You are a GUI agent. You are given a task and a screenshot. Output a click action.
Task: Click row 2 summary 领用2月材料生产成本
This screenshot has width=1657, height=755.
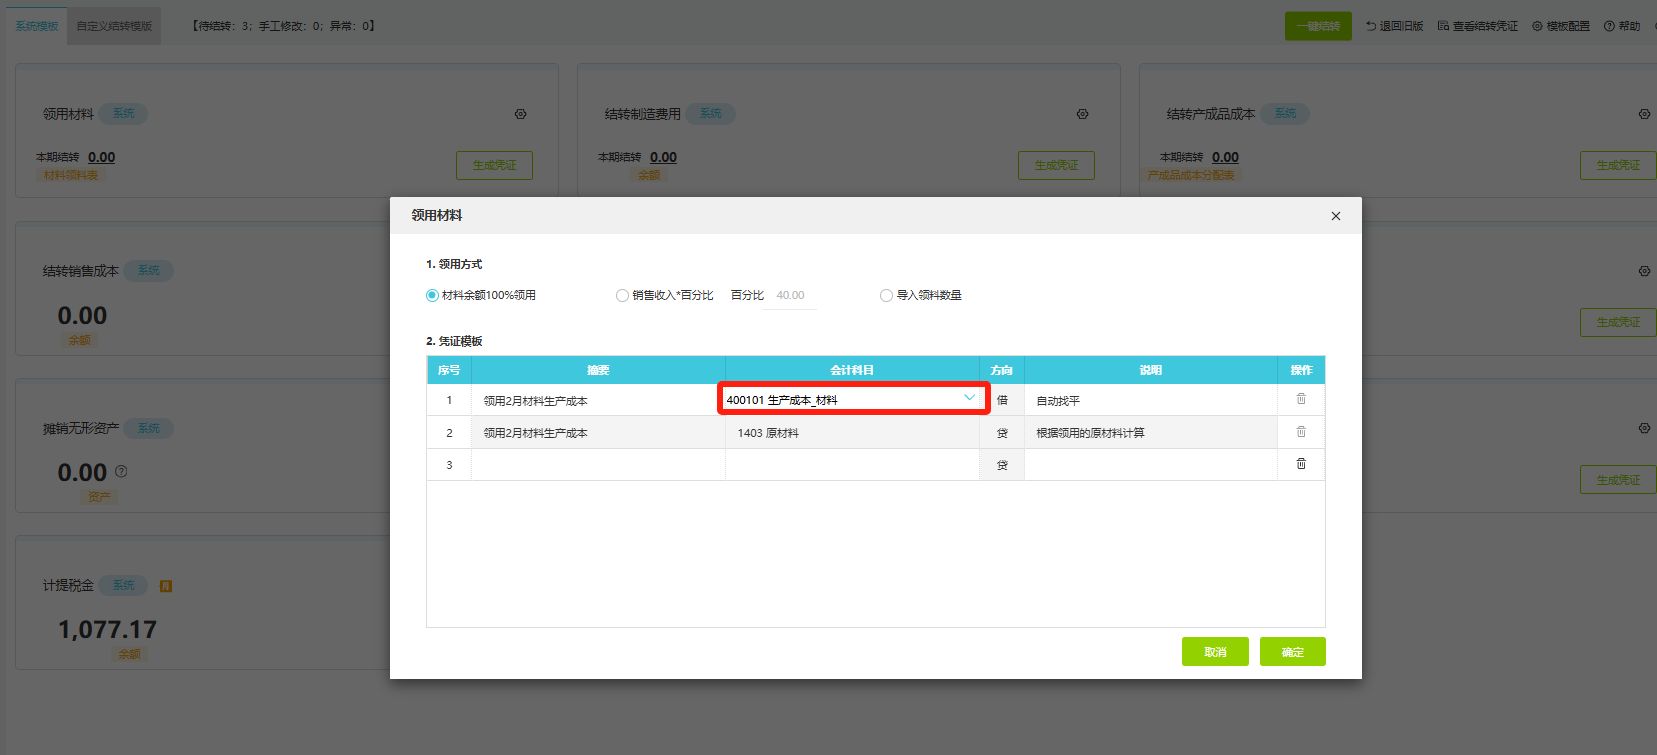598,433
